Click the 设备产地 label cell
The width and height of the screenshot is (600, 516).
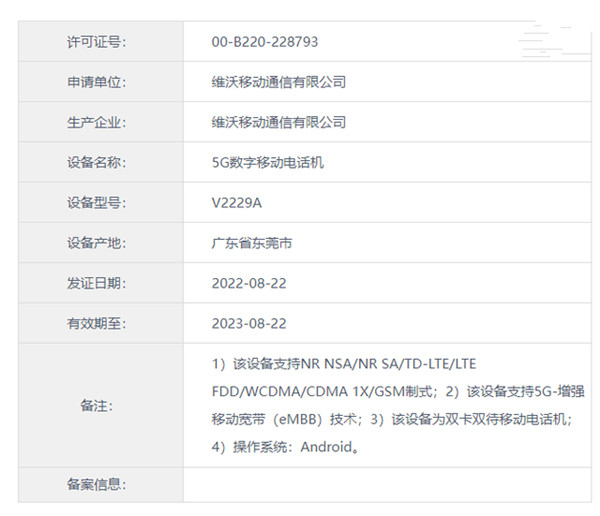tap(97, 243)
